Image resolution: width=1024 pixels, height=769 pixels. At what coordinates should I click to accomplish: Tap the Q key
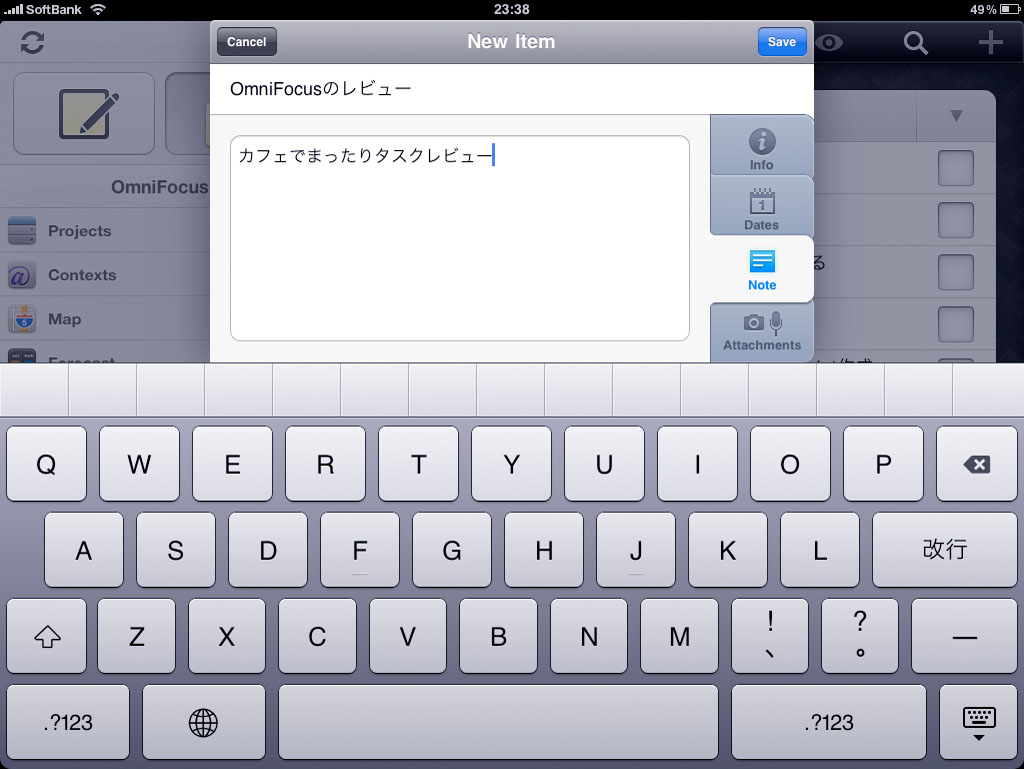(46, 464)
